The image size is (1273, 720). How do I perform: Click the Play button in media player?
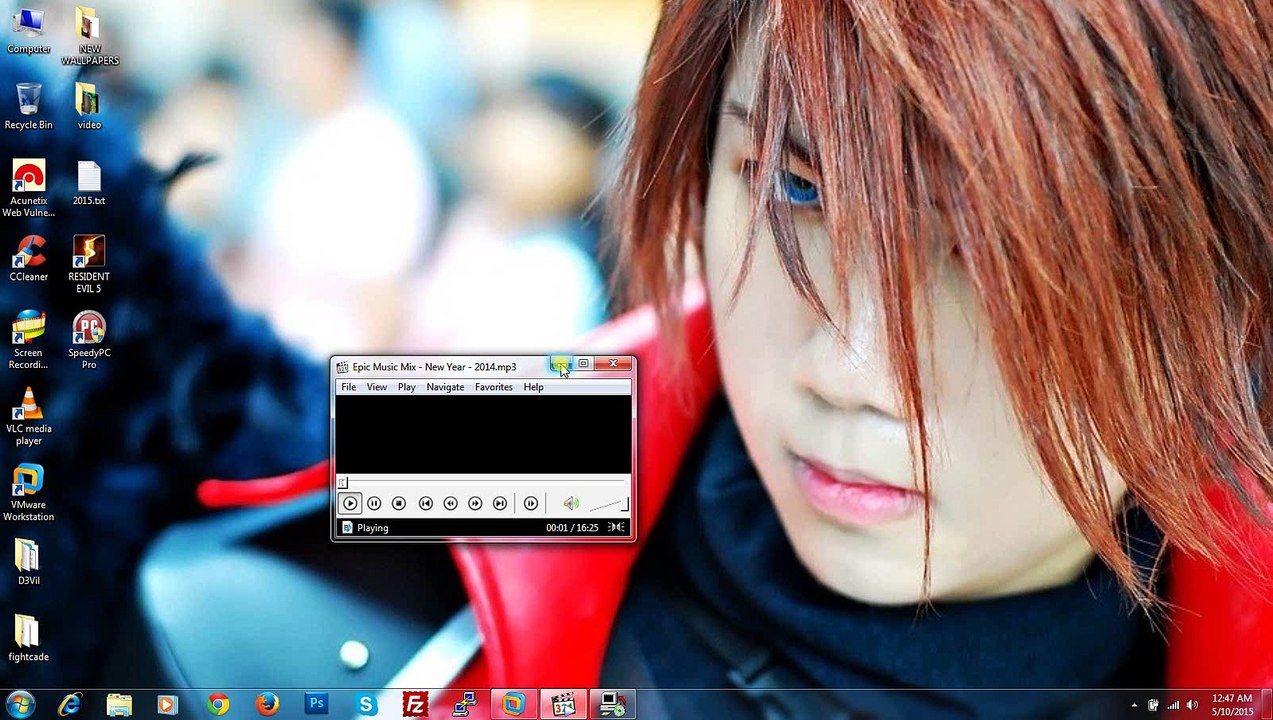click(x=349, y=504)
